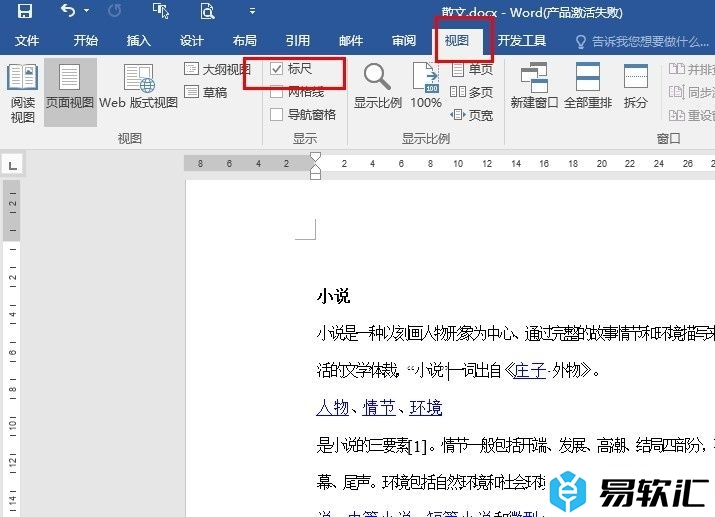Uncheck the 标尺 ruler checkbox
Screen dimensions: 715x517
pyautogui.click(x=276, y=69)
